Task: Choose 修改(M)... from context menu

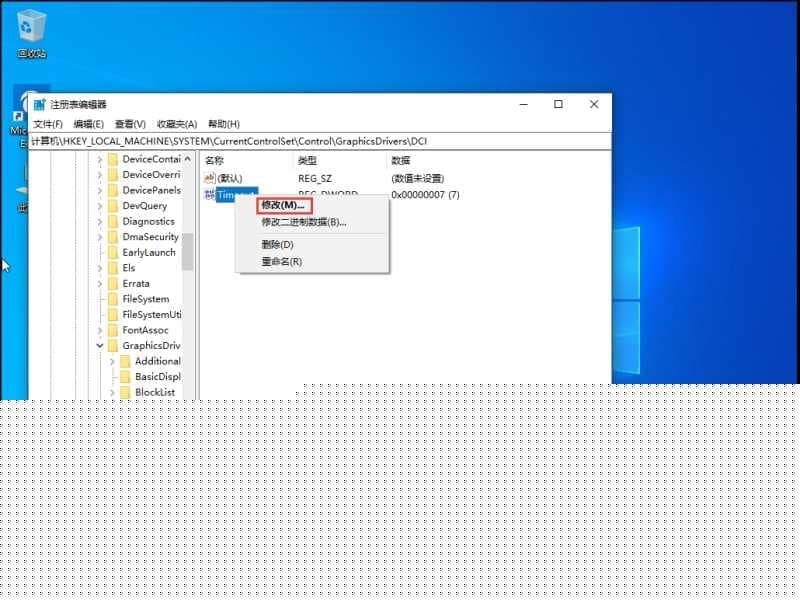Action: pos(283,205)
